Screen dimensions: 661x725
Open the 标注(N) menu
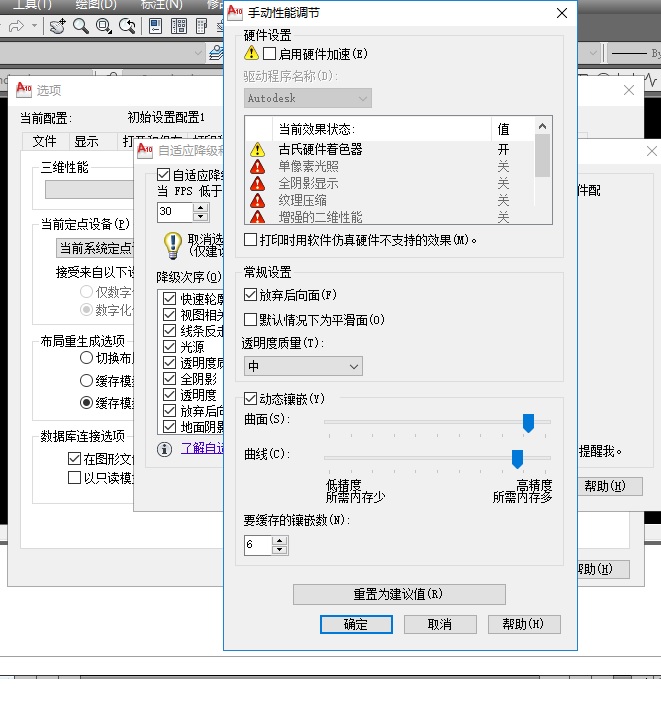(x=162, y=5)
